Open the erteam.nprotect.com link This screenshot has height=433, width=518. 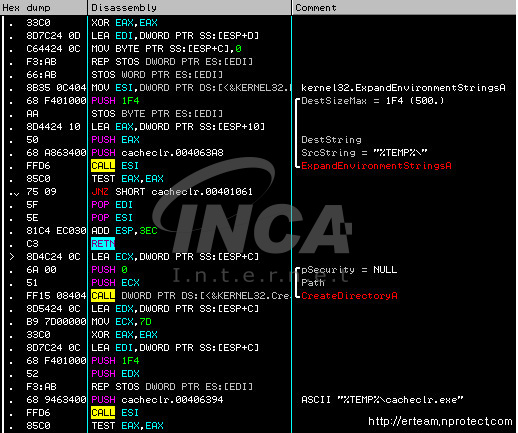click(440, 422)
